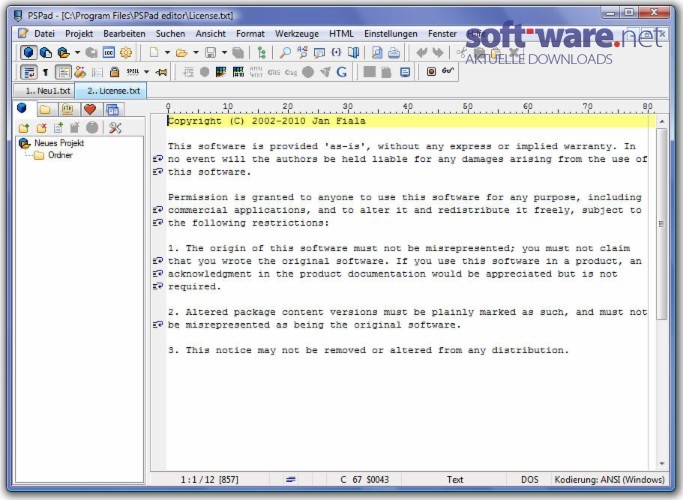The width and height of the screenshot is (683, 500).
Task: Switch to the Neu1.txt tab
Action: click(44, 91)
